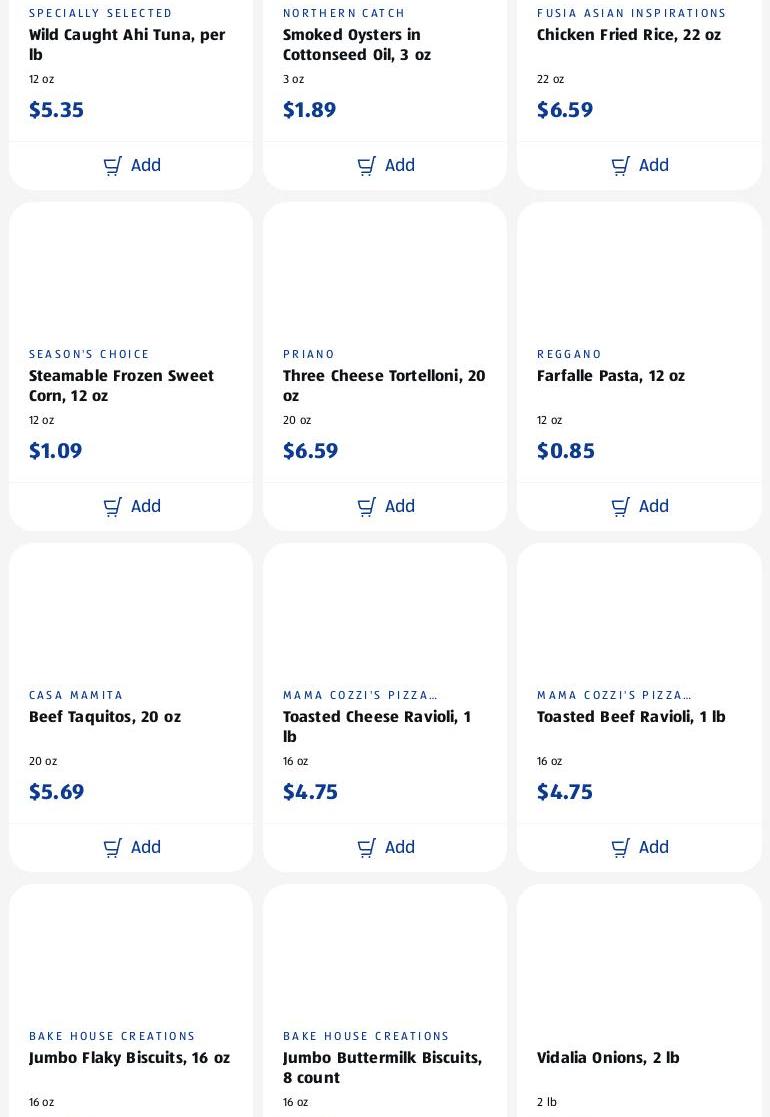770x1117 pixels.
Task: Open Three Cheese Tortelloni product title
Action: pos(384,385)
